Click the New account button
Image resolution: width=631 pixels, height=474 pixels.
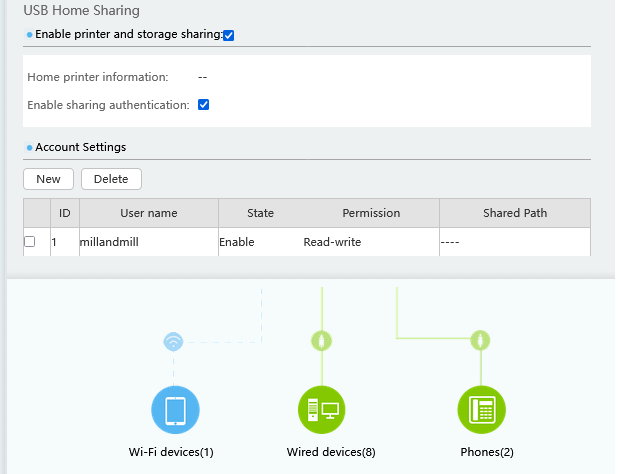(x=48, y=179)
